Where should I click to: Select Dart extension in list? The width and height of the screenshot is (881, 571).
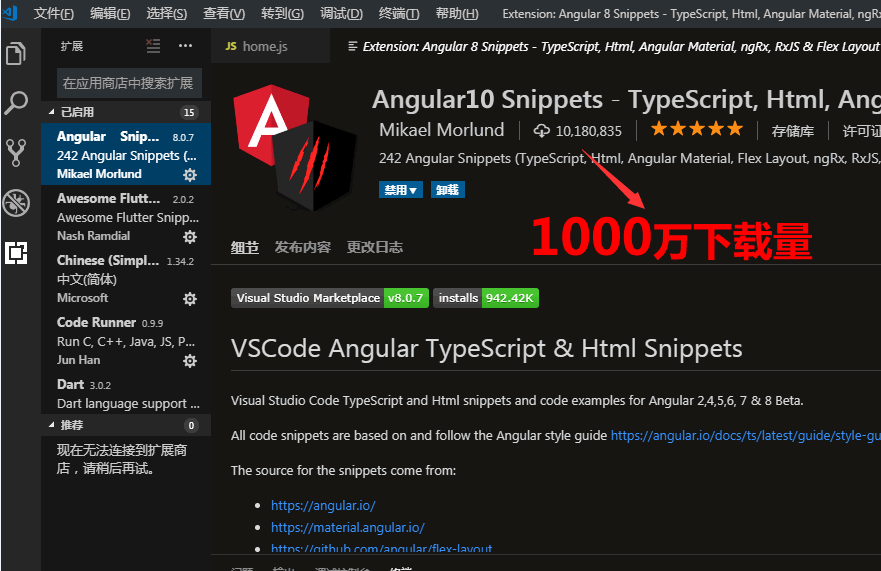tap(126, 393)
